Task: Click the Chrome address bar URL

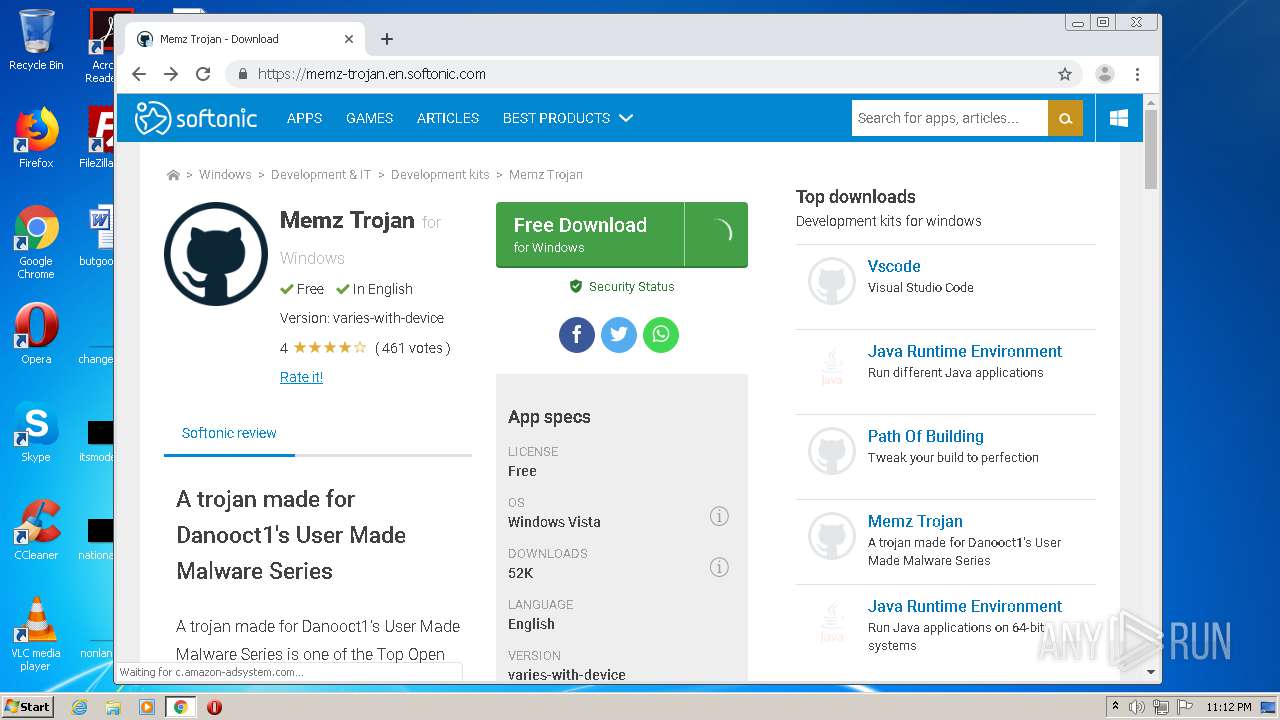Action: [x=372, y=74]
